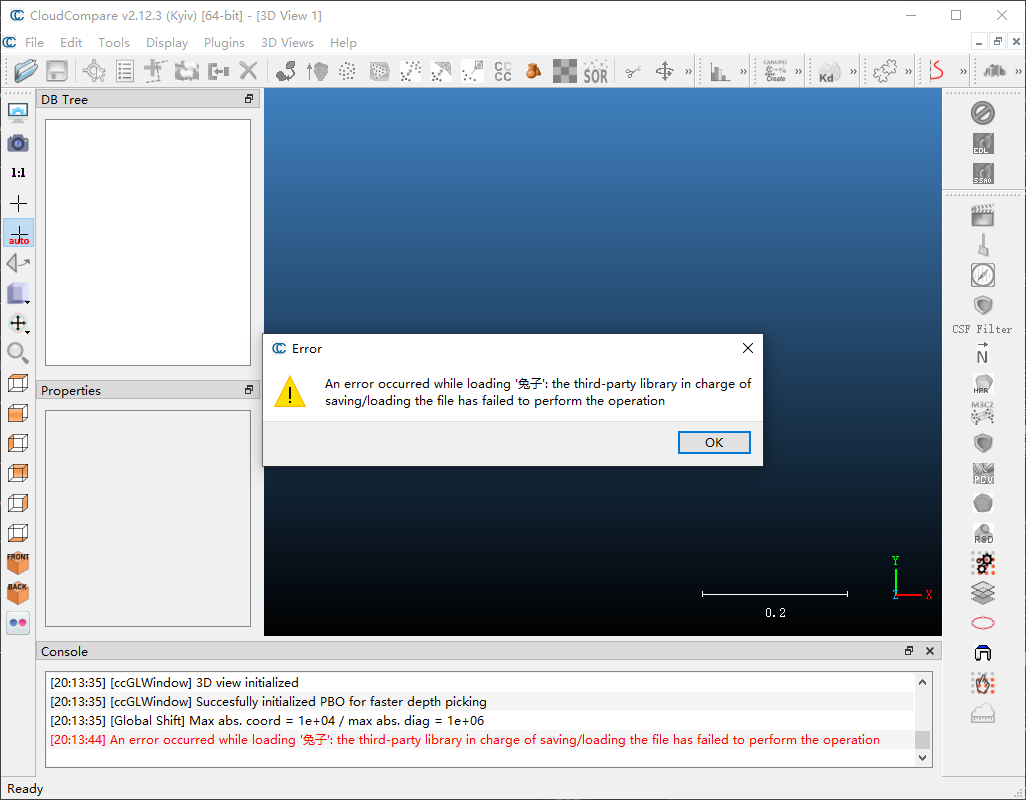
Task: Open the view mode cube dropdown
Action: 18,294
